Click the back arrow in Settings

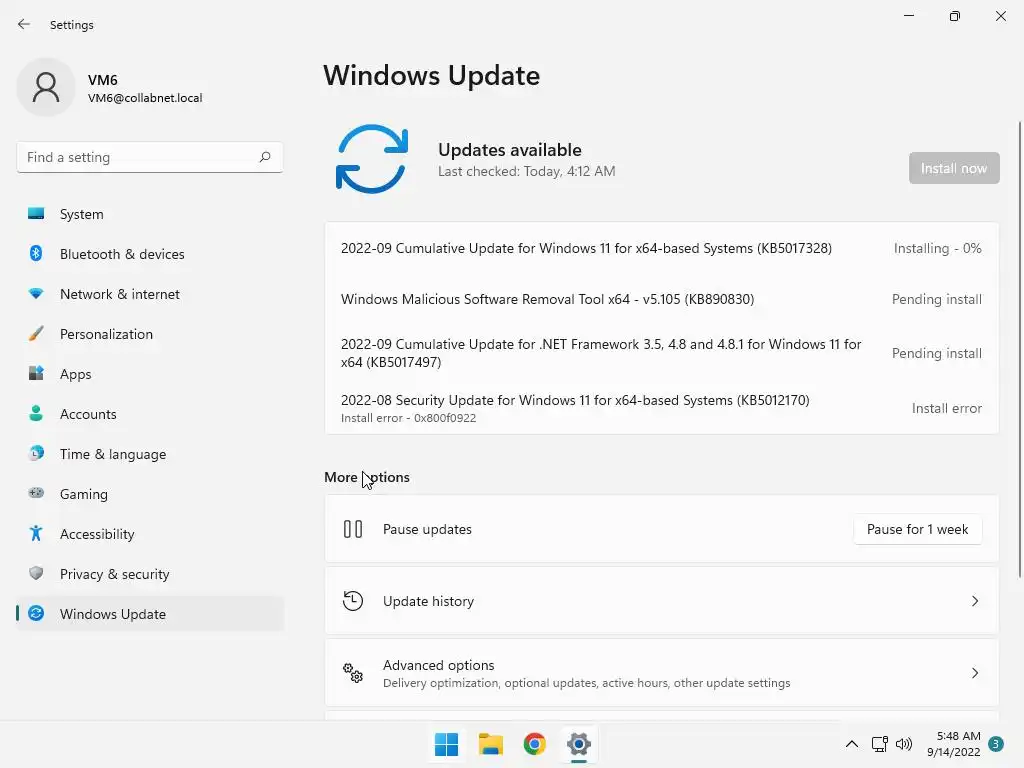[x=24, y=24]
